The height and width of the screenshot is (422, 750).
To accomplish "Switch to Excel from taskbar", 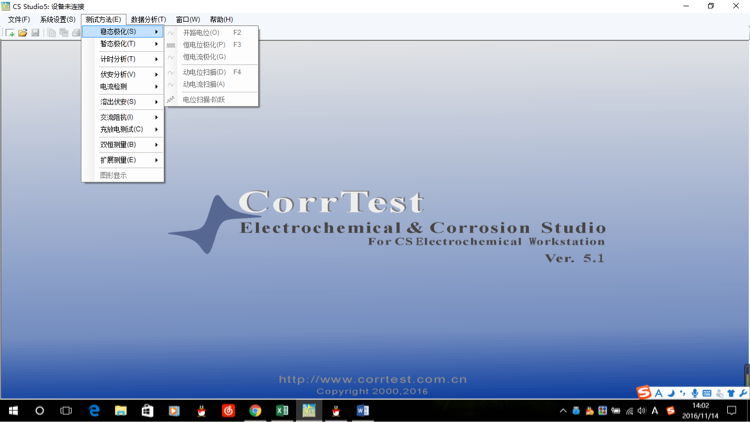I will click(282, 411).
